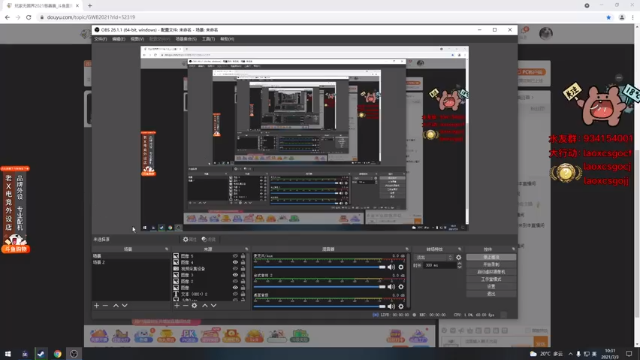The width and height of the screenshot is (640, 360).
Task: Open the 帮助(H) menu in OBS
Action: click(x=227, y=39)
